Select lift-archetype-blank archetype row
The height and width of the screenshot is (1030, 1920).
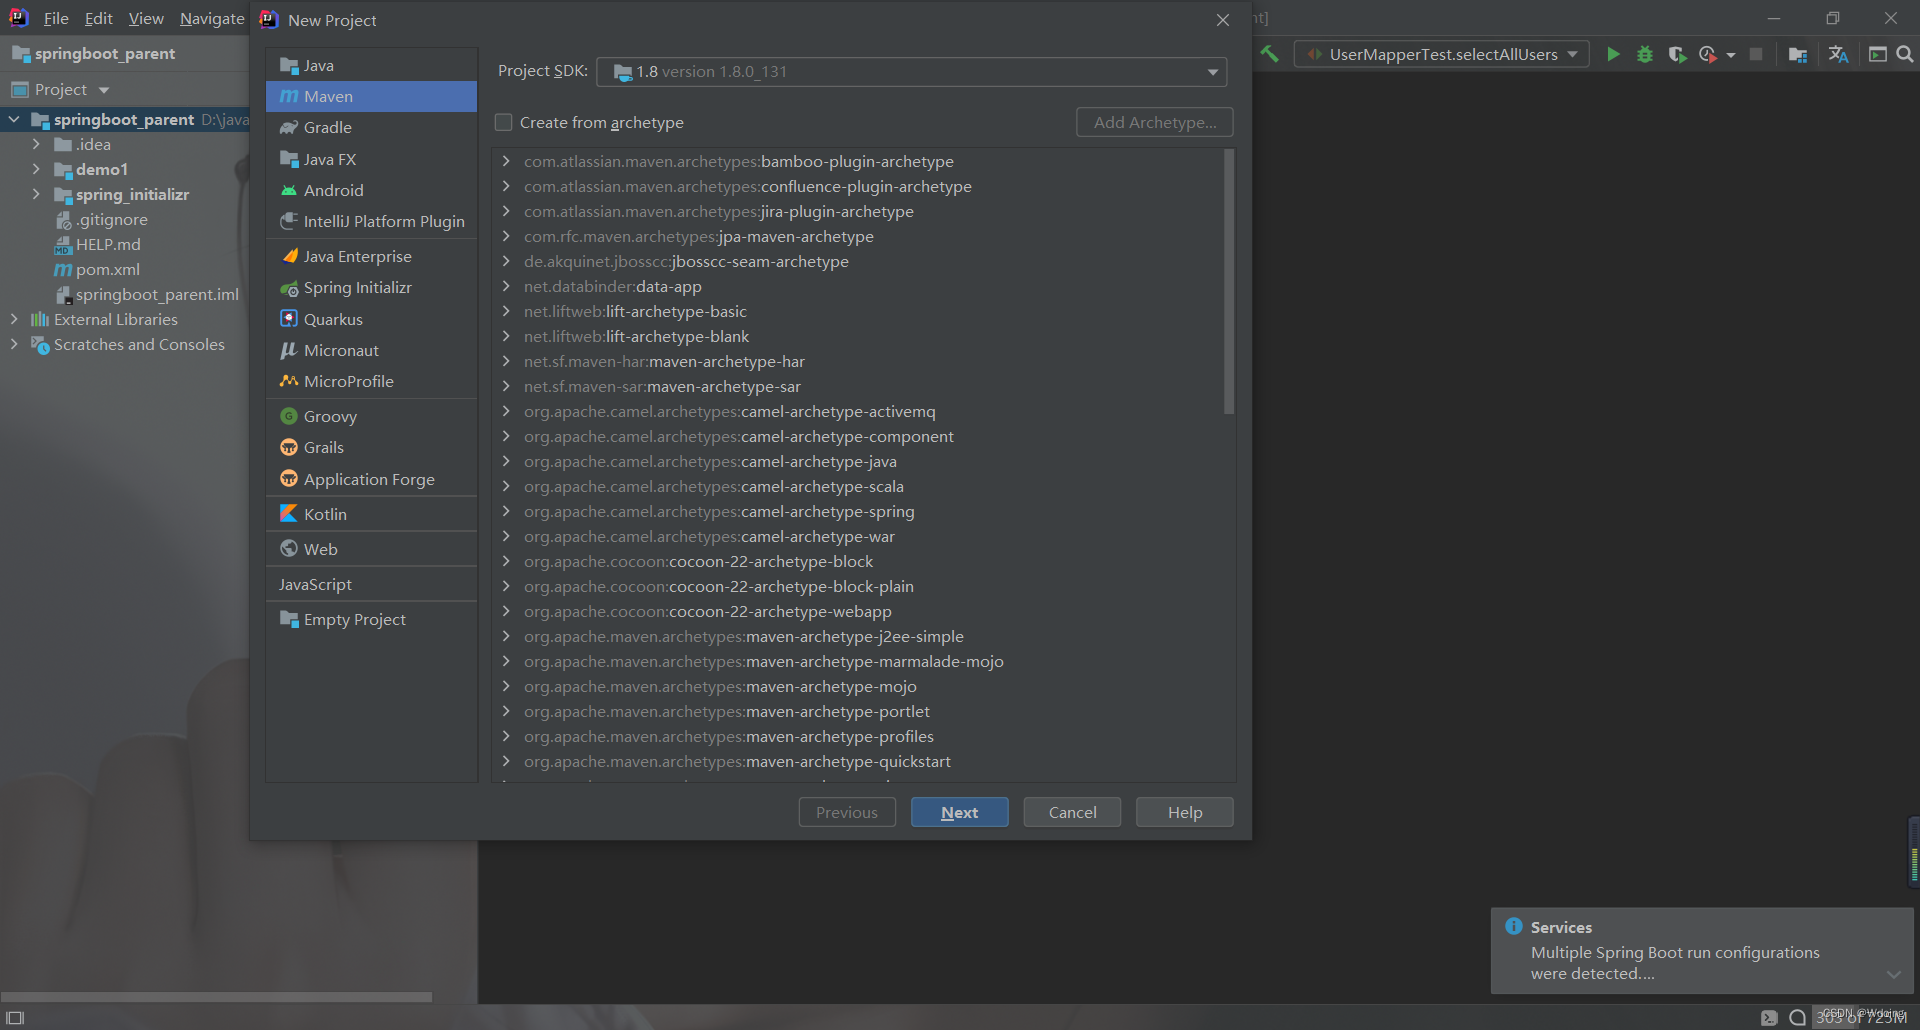[860, 336]
